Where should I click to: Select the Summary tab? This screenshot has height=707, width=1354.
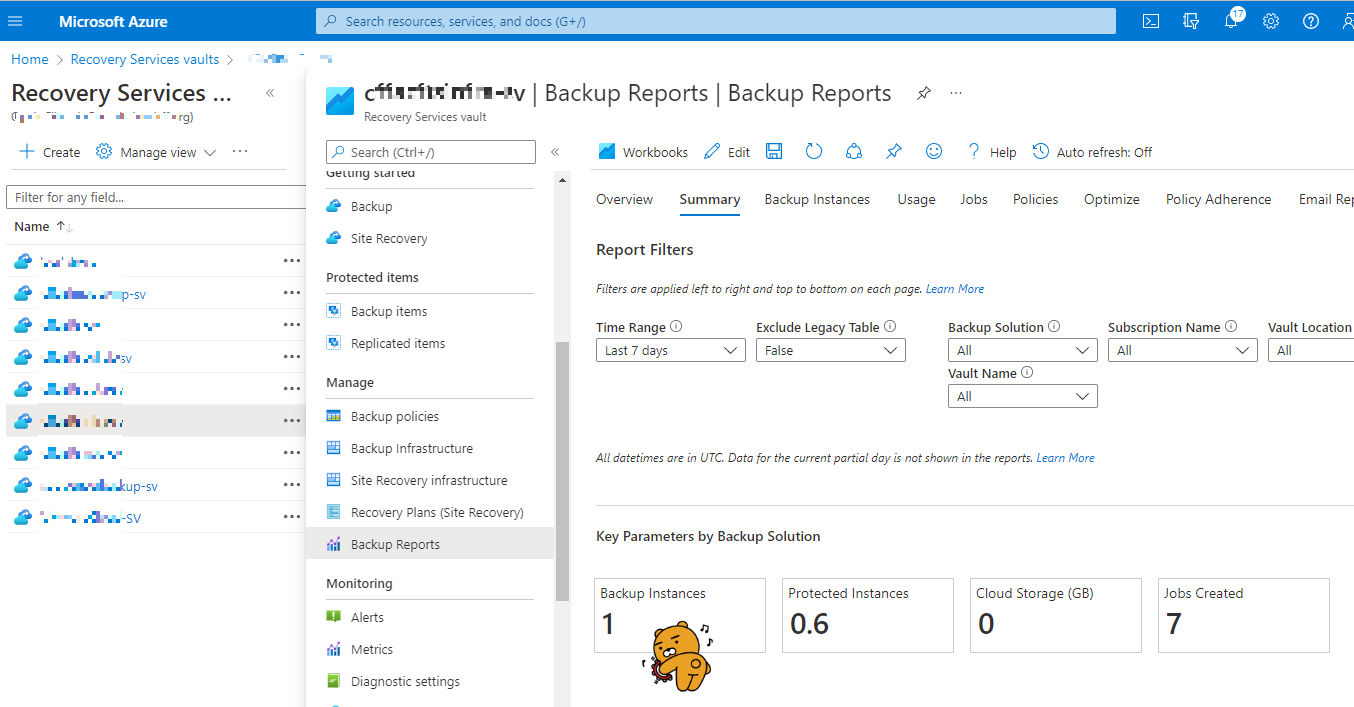pos(710,199)
